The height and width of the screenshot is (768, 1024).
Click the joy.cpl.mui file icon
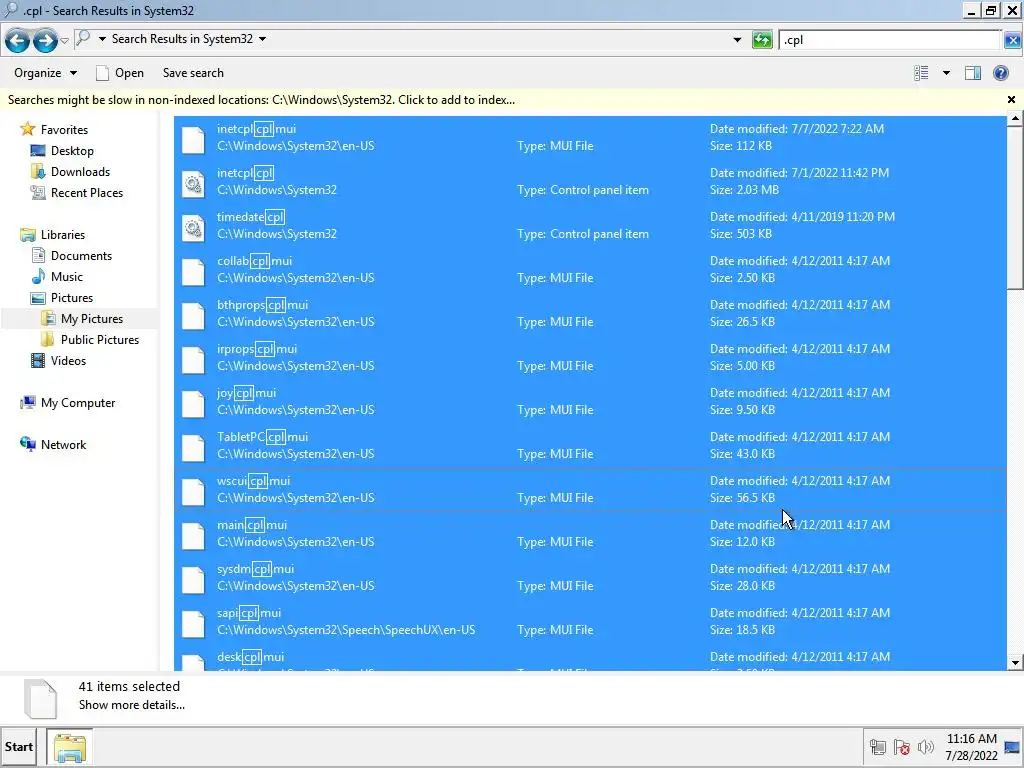click(193, 404)
